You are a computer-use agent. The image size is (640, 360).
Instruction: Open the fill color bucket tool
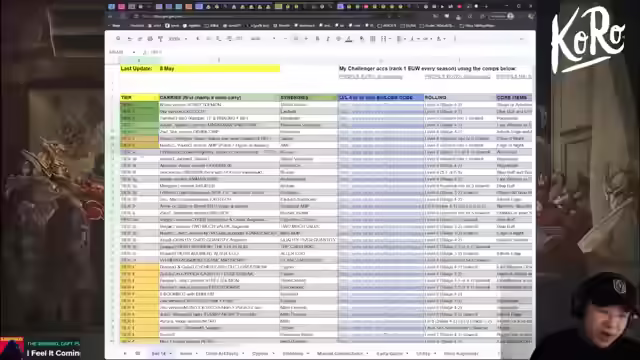[362, 39]
